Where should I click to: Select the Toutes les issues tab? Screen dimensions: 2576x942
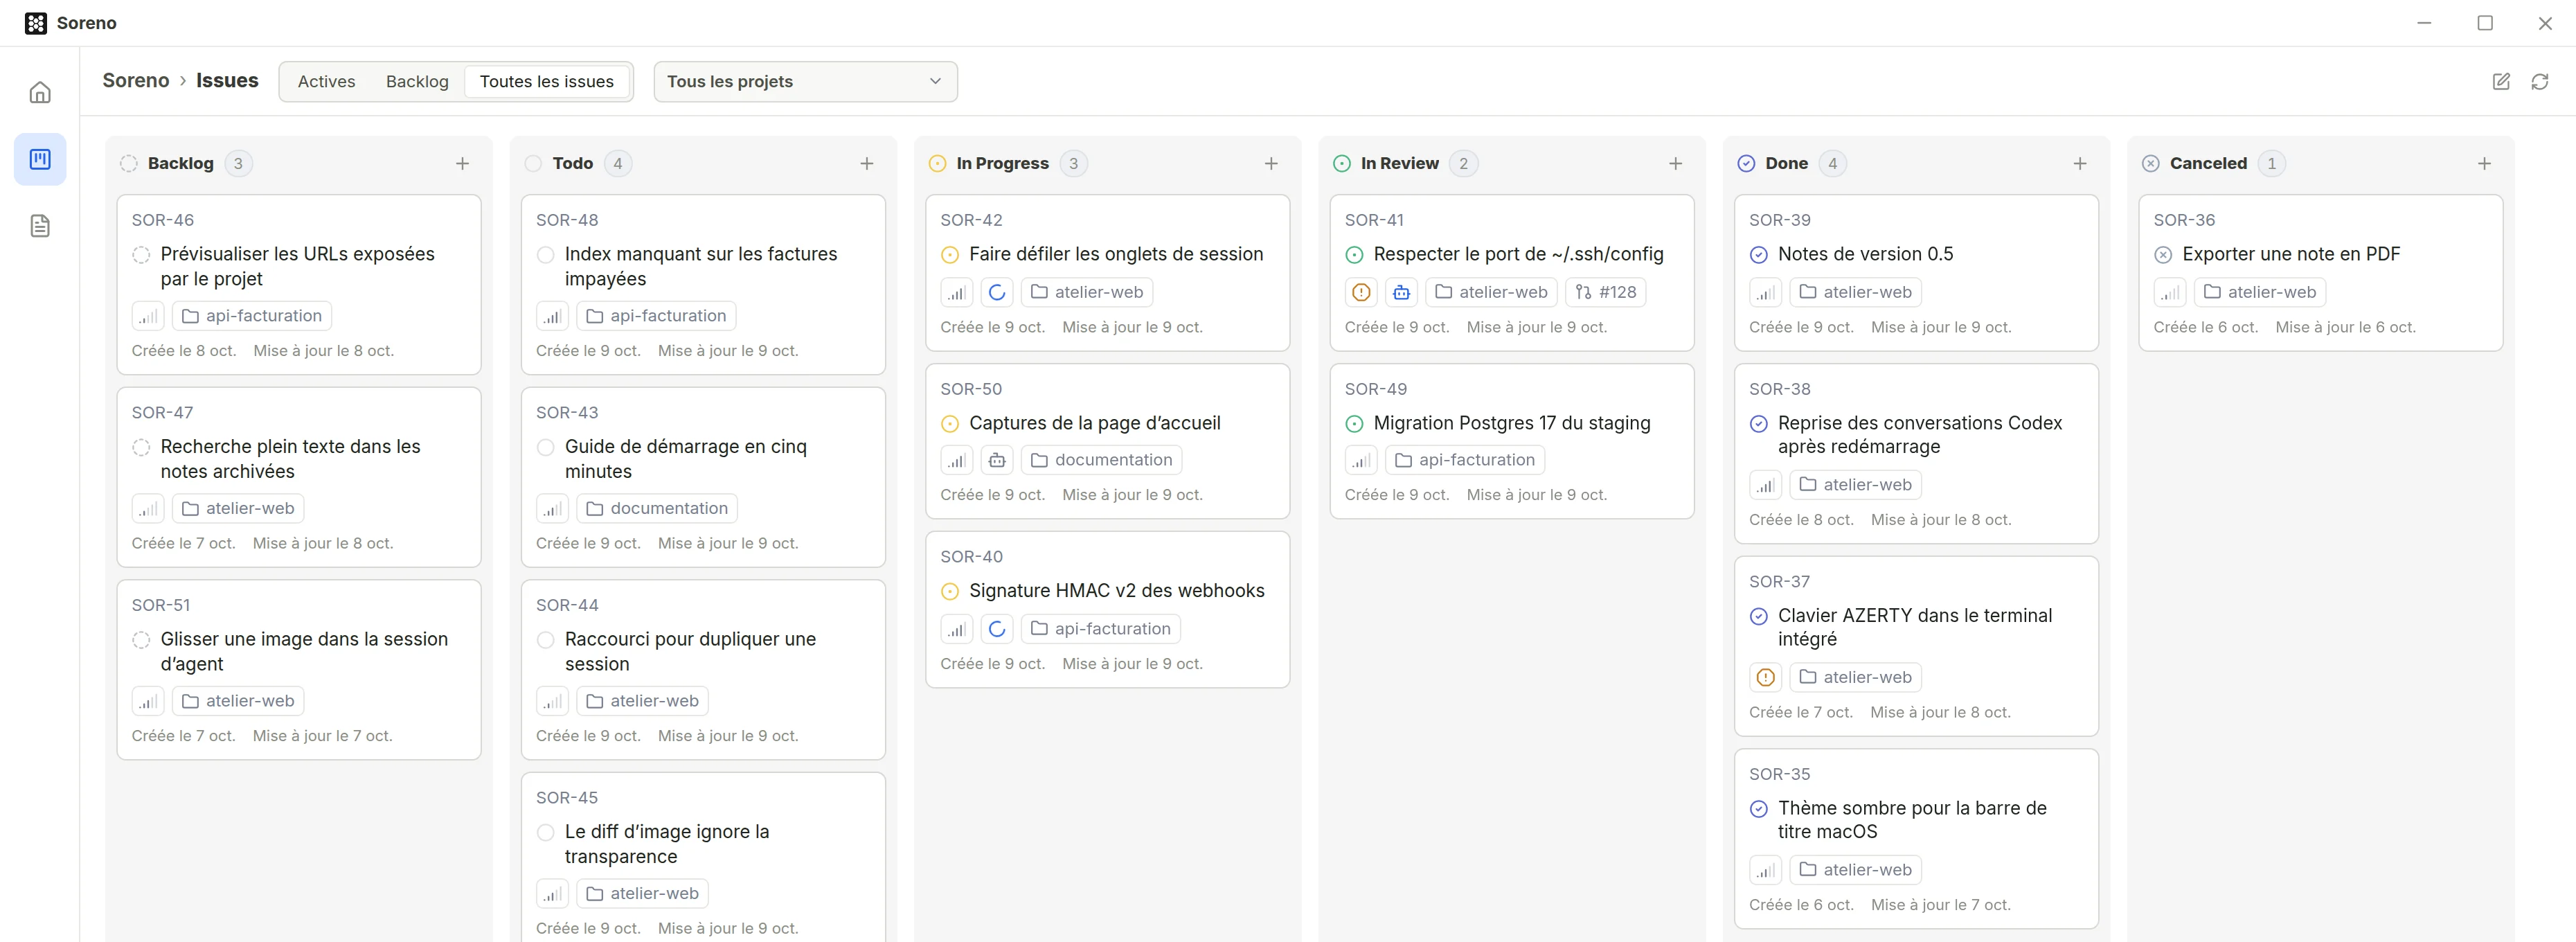[546, 82]
